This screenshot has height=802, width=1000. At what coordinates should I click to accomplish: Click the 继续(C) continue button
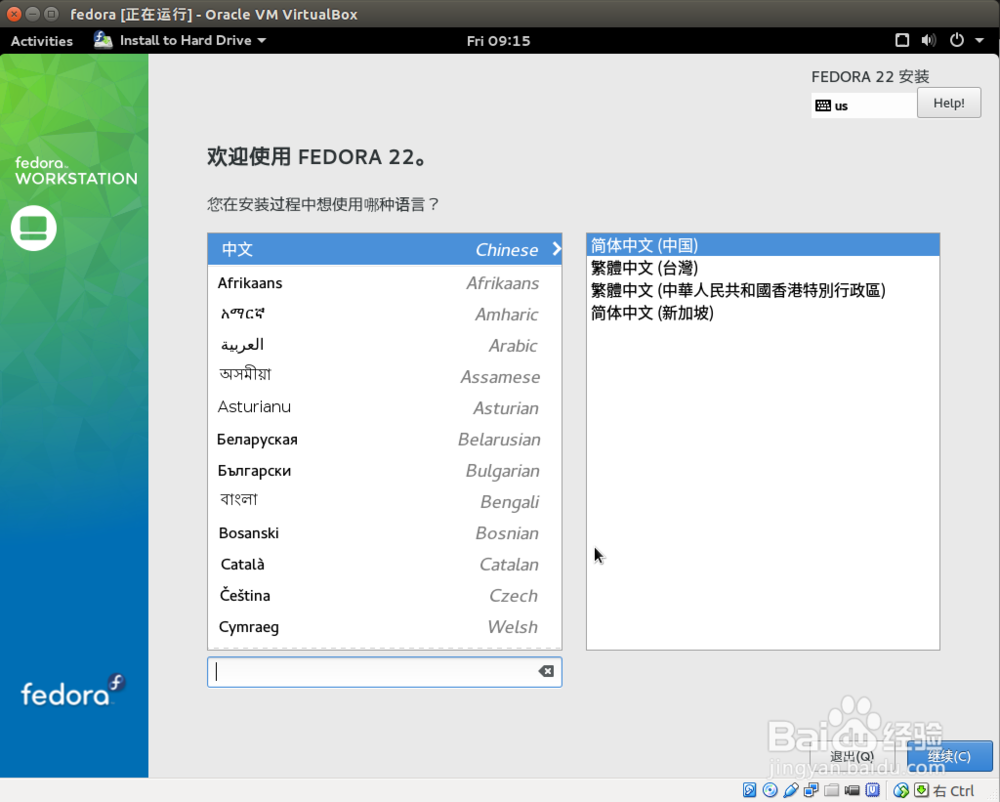(950, 756)
